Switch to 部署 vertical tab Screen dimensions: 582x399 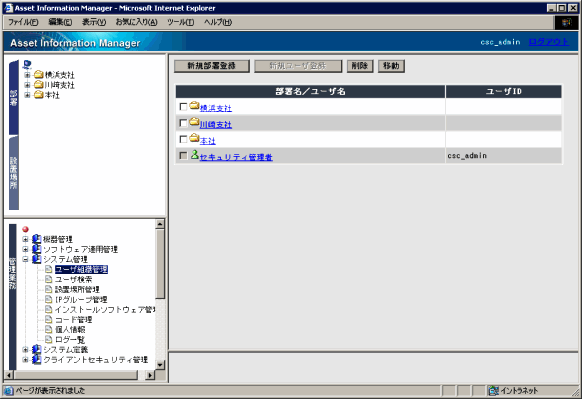[13, 98]
